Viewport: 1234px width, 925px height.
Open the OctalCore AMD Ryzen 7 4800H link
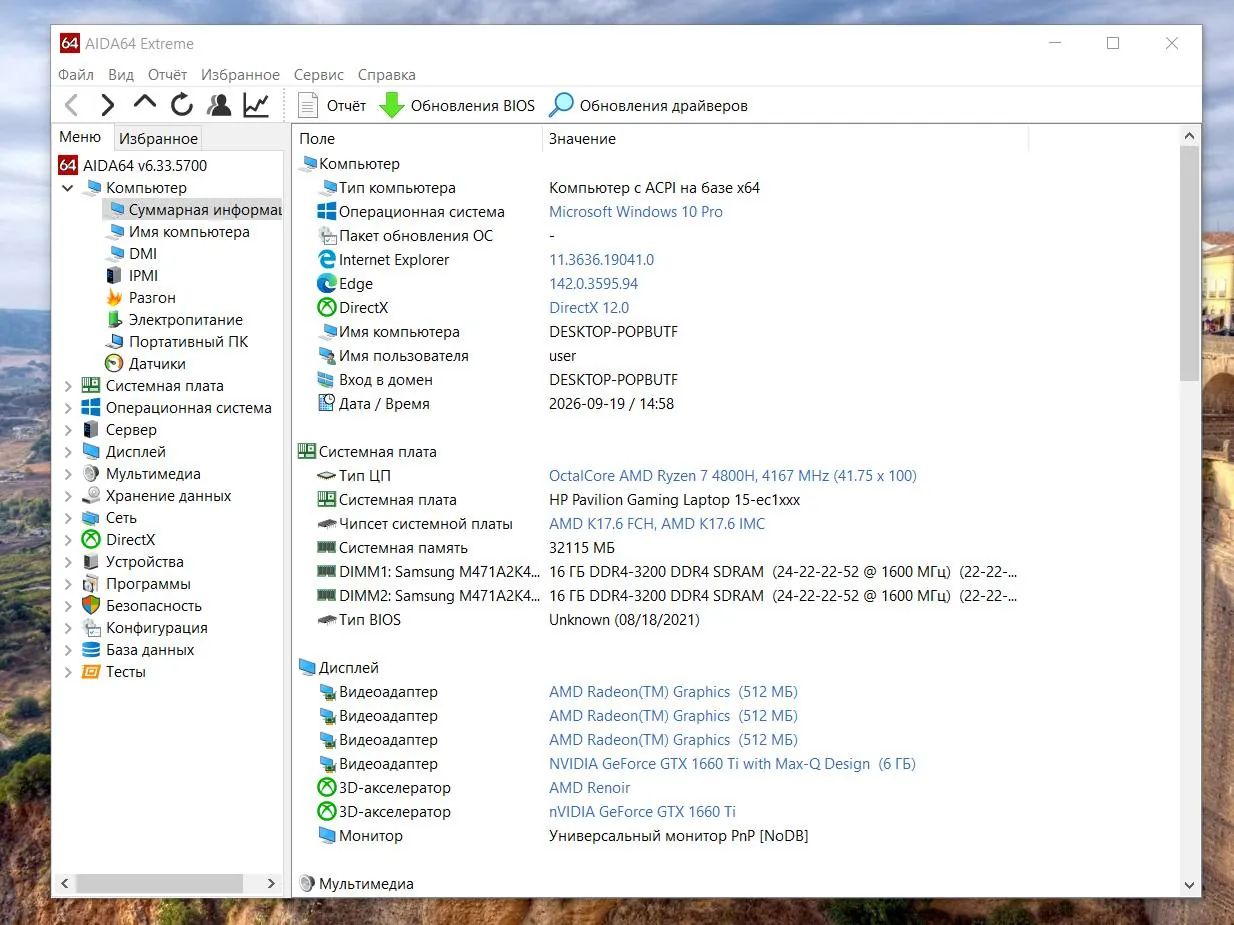coord(733,476)
